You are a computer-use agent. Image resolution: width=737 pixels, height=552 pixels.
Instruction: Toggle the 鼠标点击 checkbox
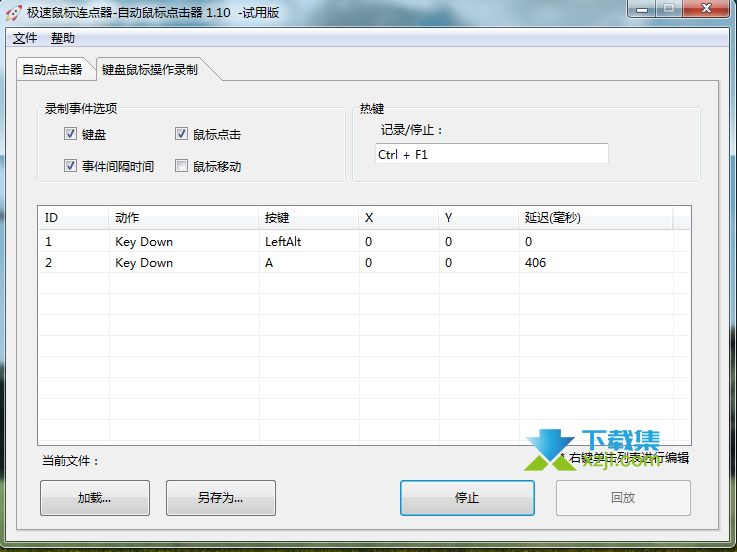point(181,134)
